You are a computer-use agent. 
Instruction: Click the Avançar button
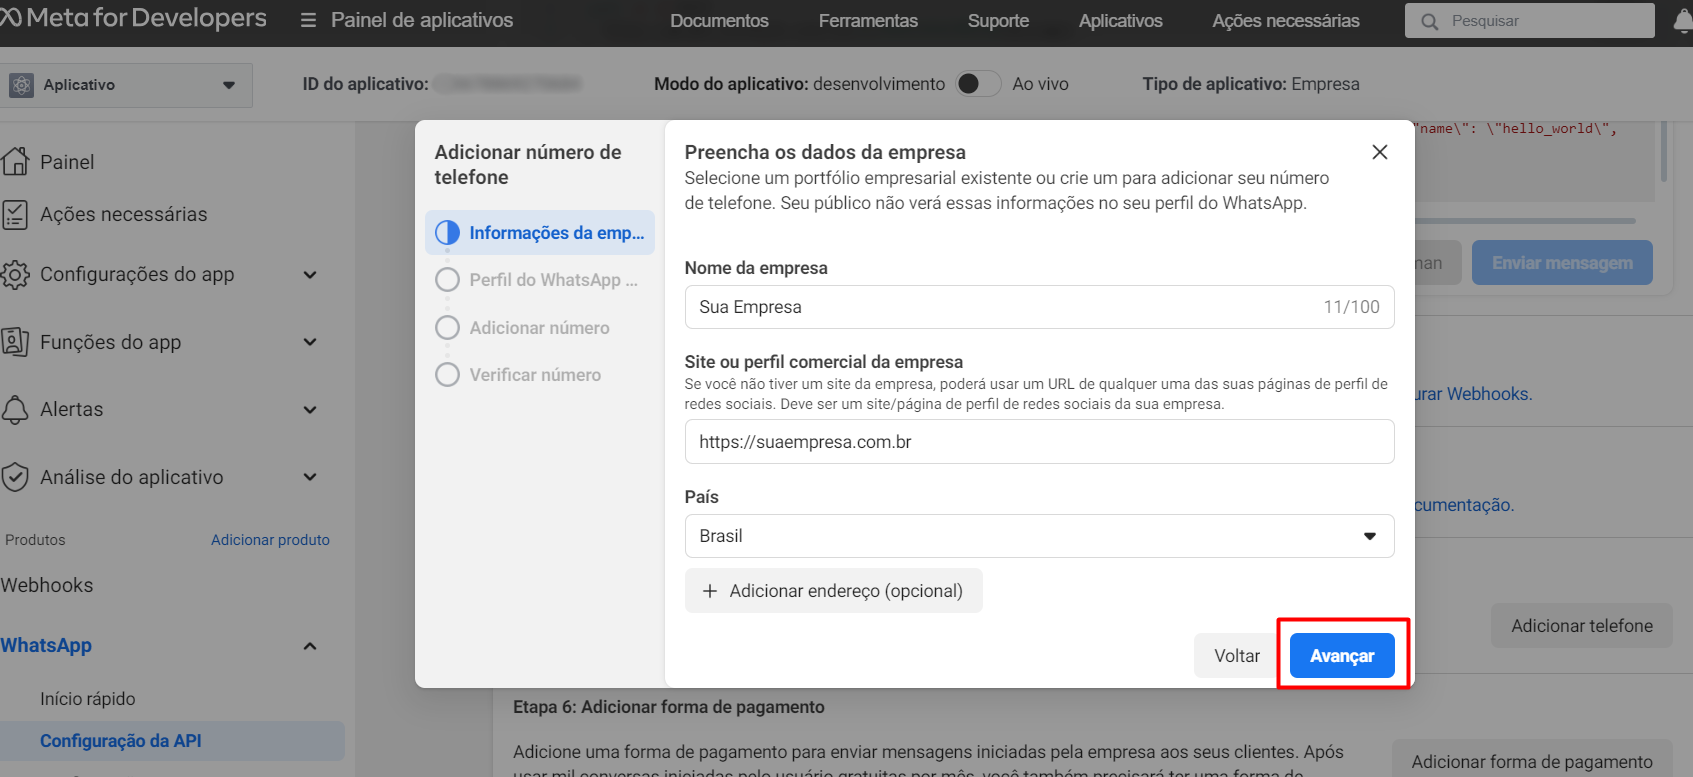coord(1342,656)
